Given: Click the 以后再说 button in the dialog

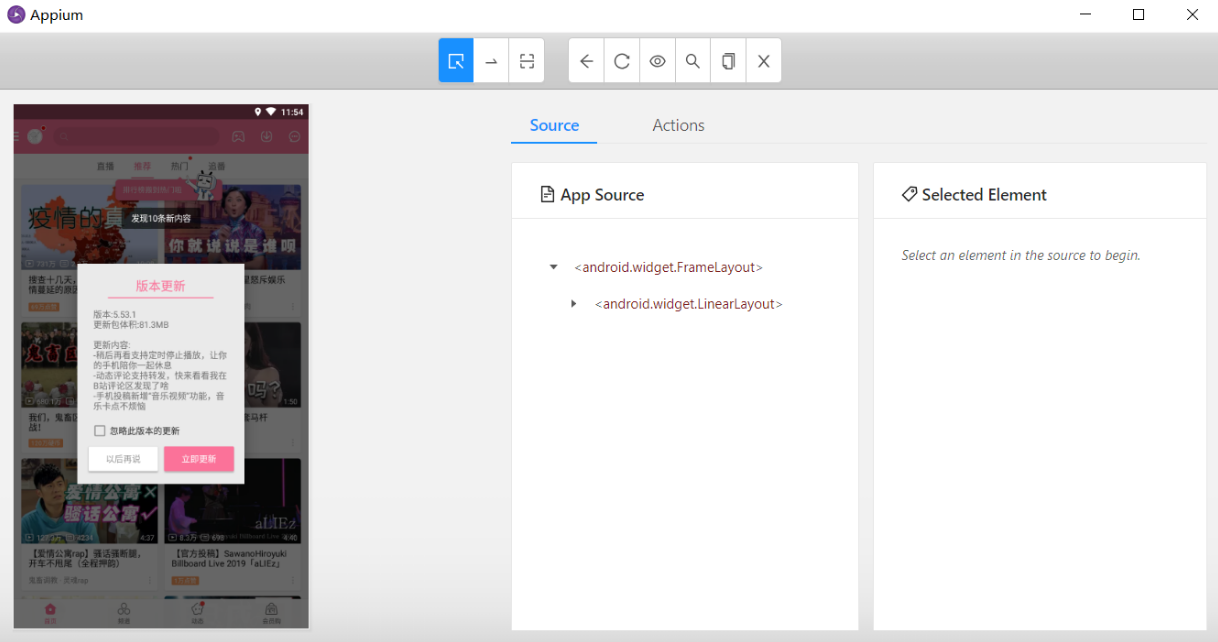Looking at the screenshot, I should point(123,459).
